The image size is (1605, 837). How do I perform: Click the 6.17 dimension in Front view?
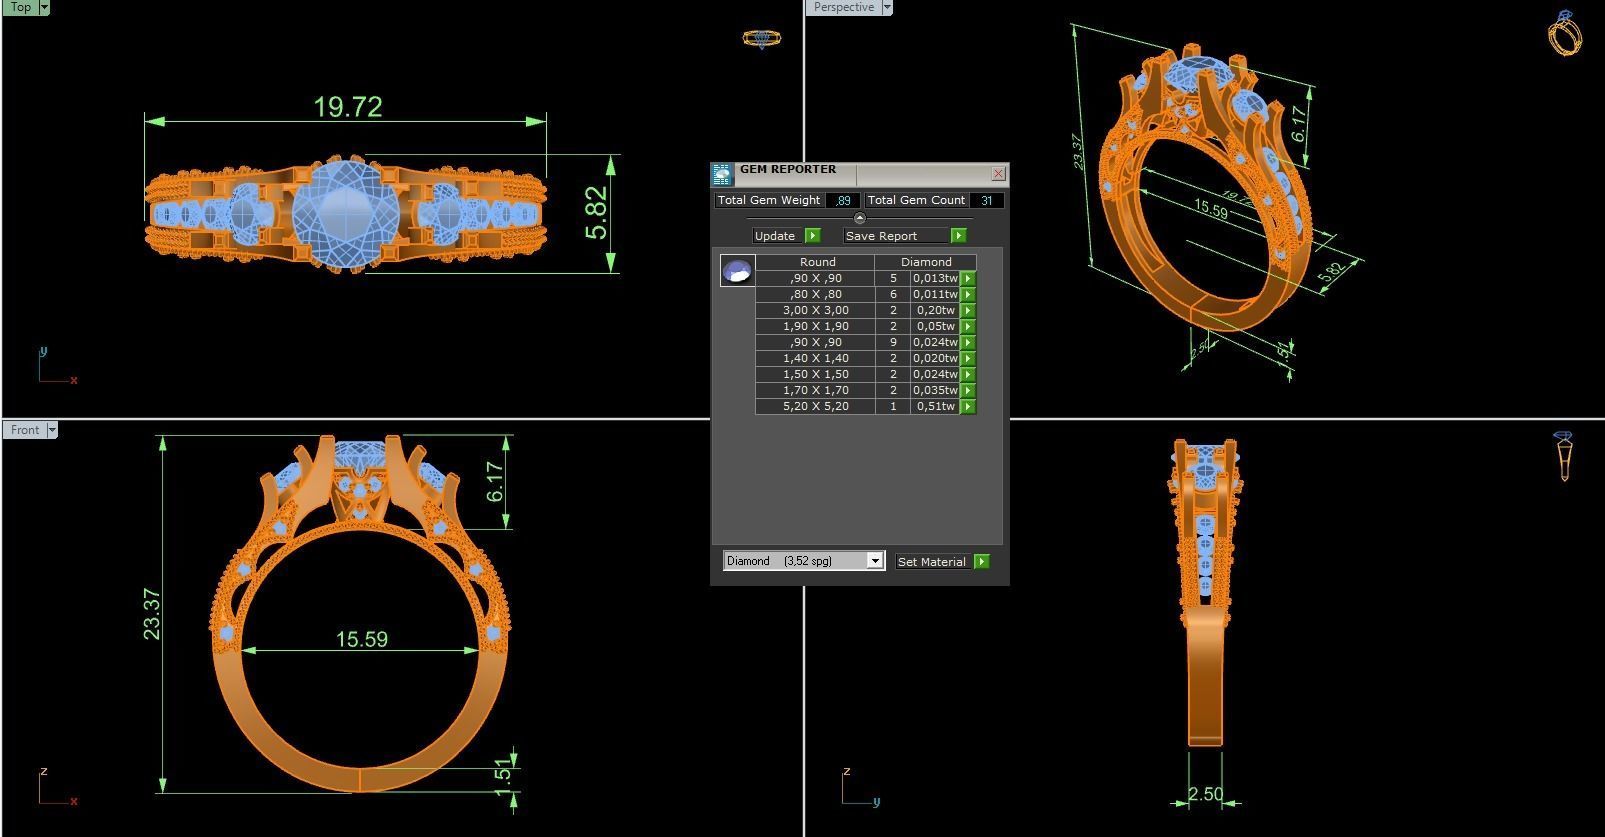point(495,482)
